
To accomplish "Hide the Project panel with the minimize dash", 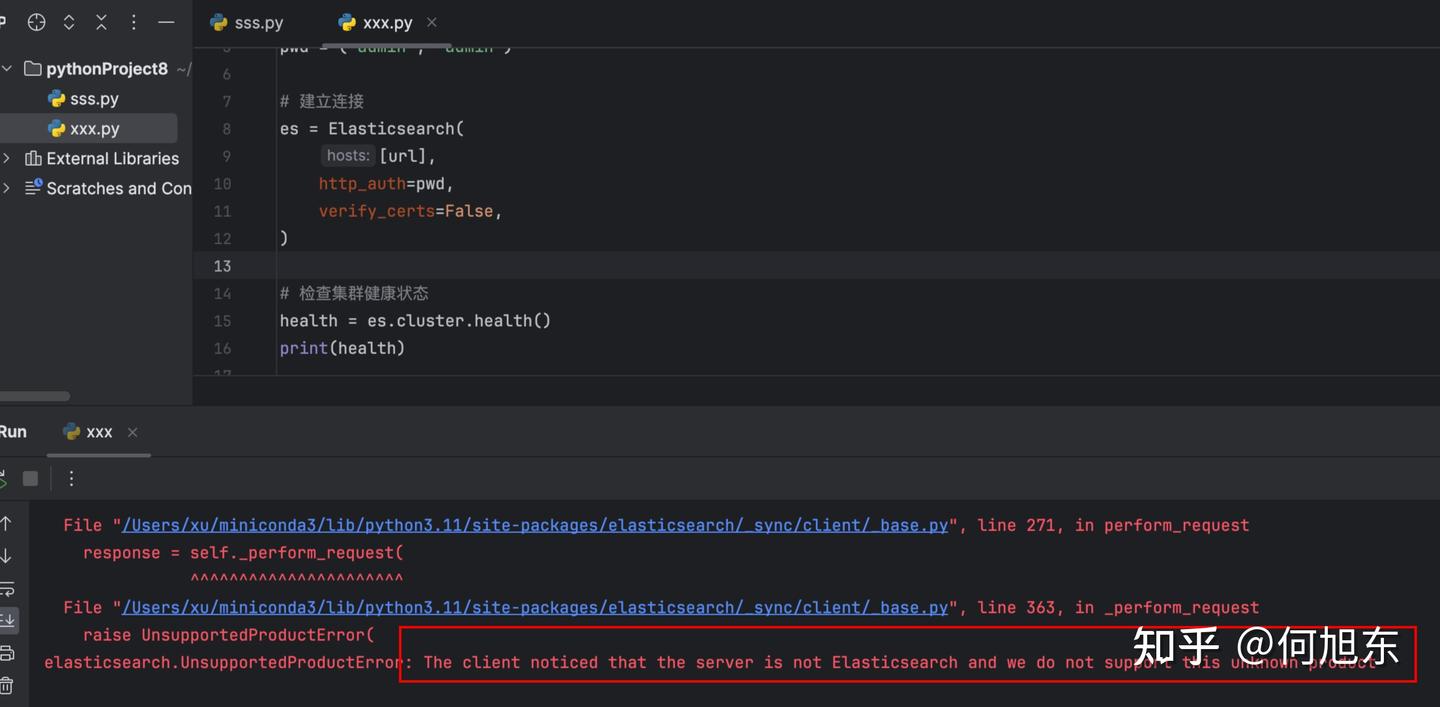I will [x=166, y=22].
